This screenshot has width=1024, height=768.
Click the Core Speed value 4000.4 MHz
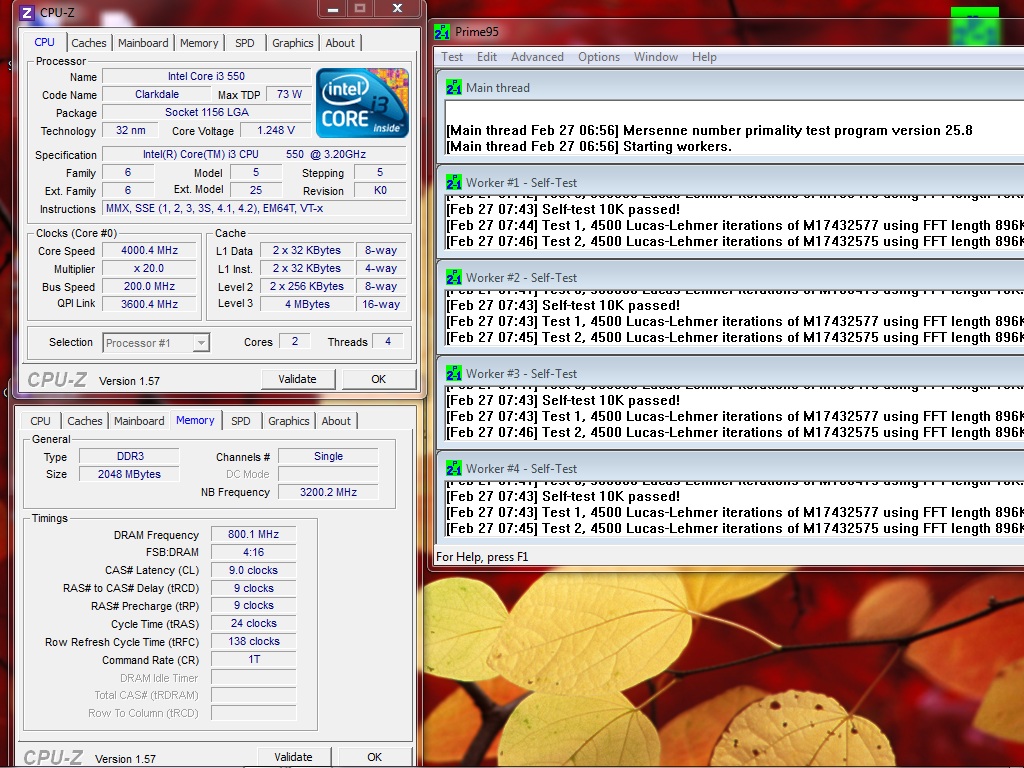[150, 250]
